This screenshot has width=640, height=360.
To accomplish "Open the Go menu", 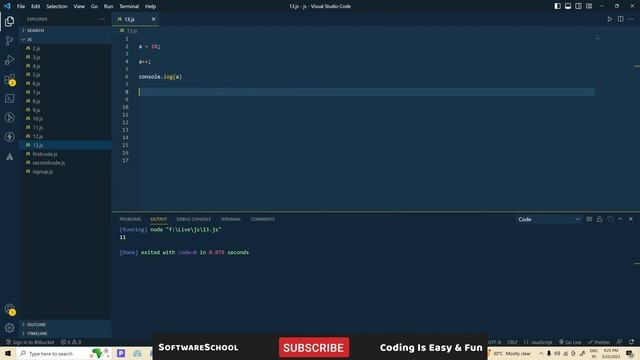I will [94, 6].
